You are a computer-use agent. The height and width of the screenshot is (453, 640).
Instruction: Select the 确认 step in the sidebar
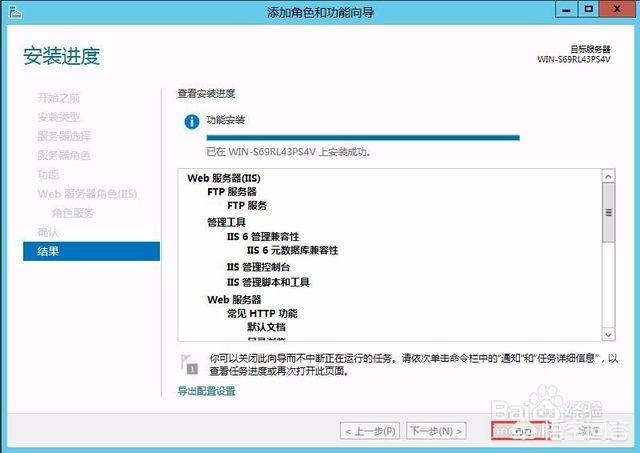48,232
